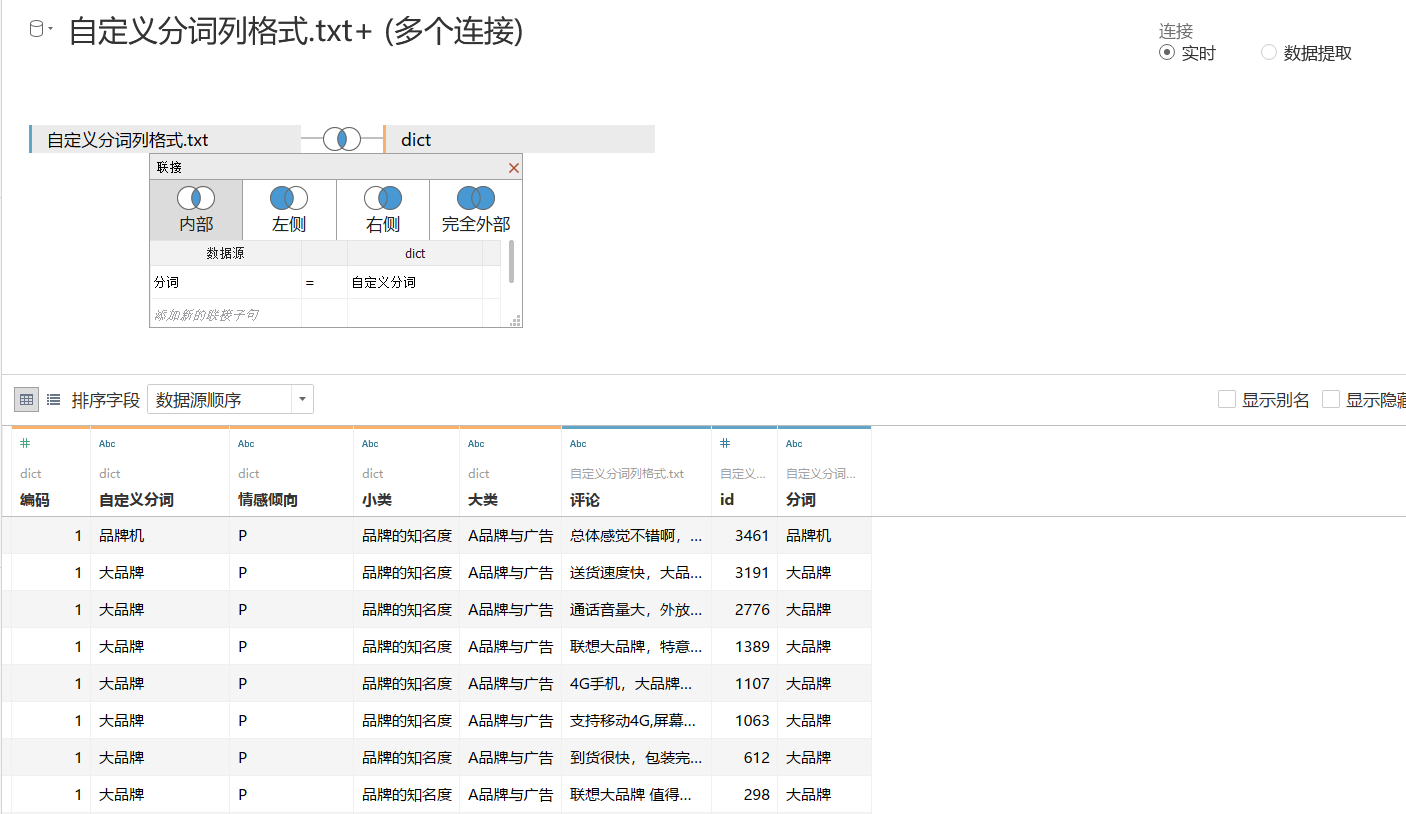
Task: Change Abc data type of 大类 column
Action: click(476, 443)
